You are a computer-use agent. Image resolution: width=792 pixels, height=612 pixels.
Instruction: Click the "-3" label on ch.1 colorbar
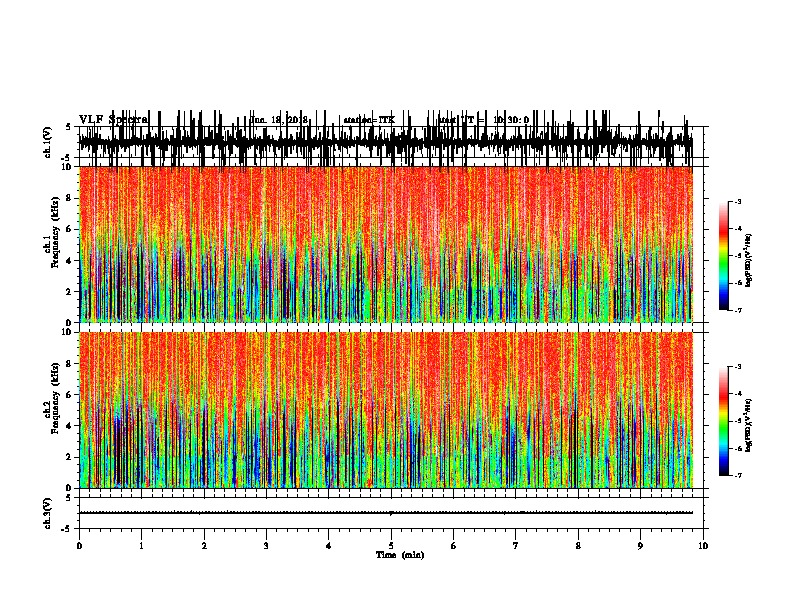tap(737, 202)
